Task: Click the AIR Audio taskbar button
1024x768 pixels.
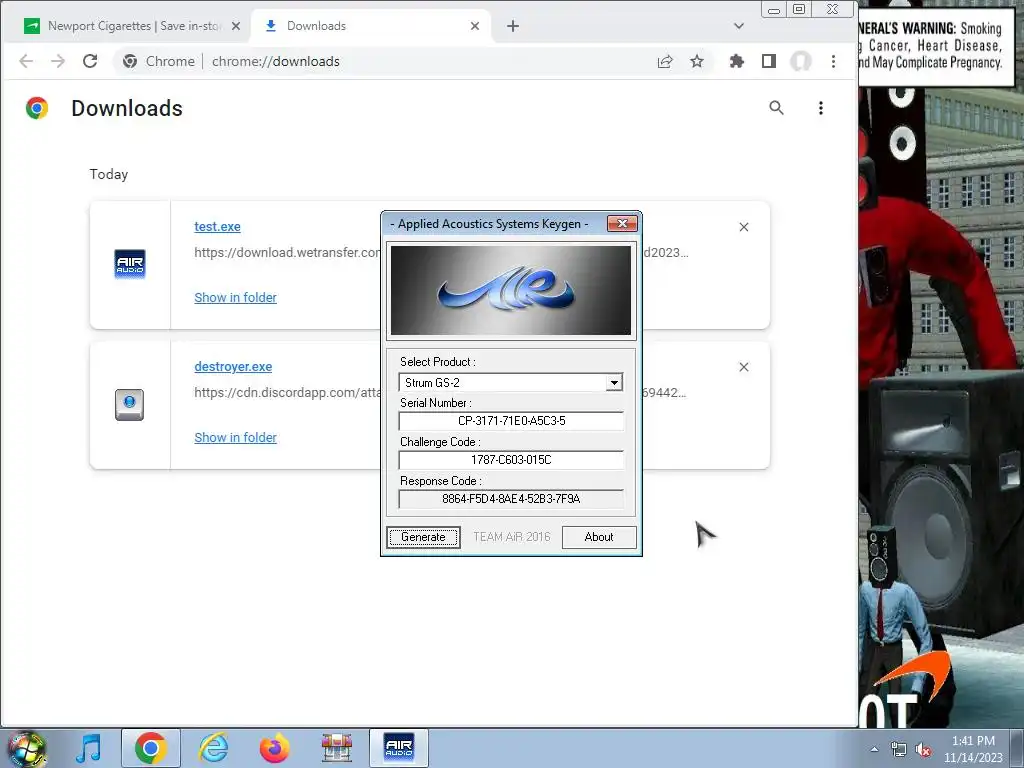Action: click(x=399, y=748)
